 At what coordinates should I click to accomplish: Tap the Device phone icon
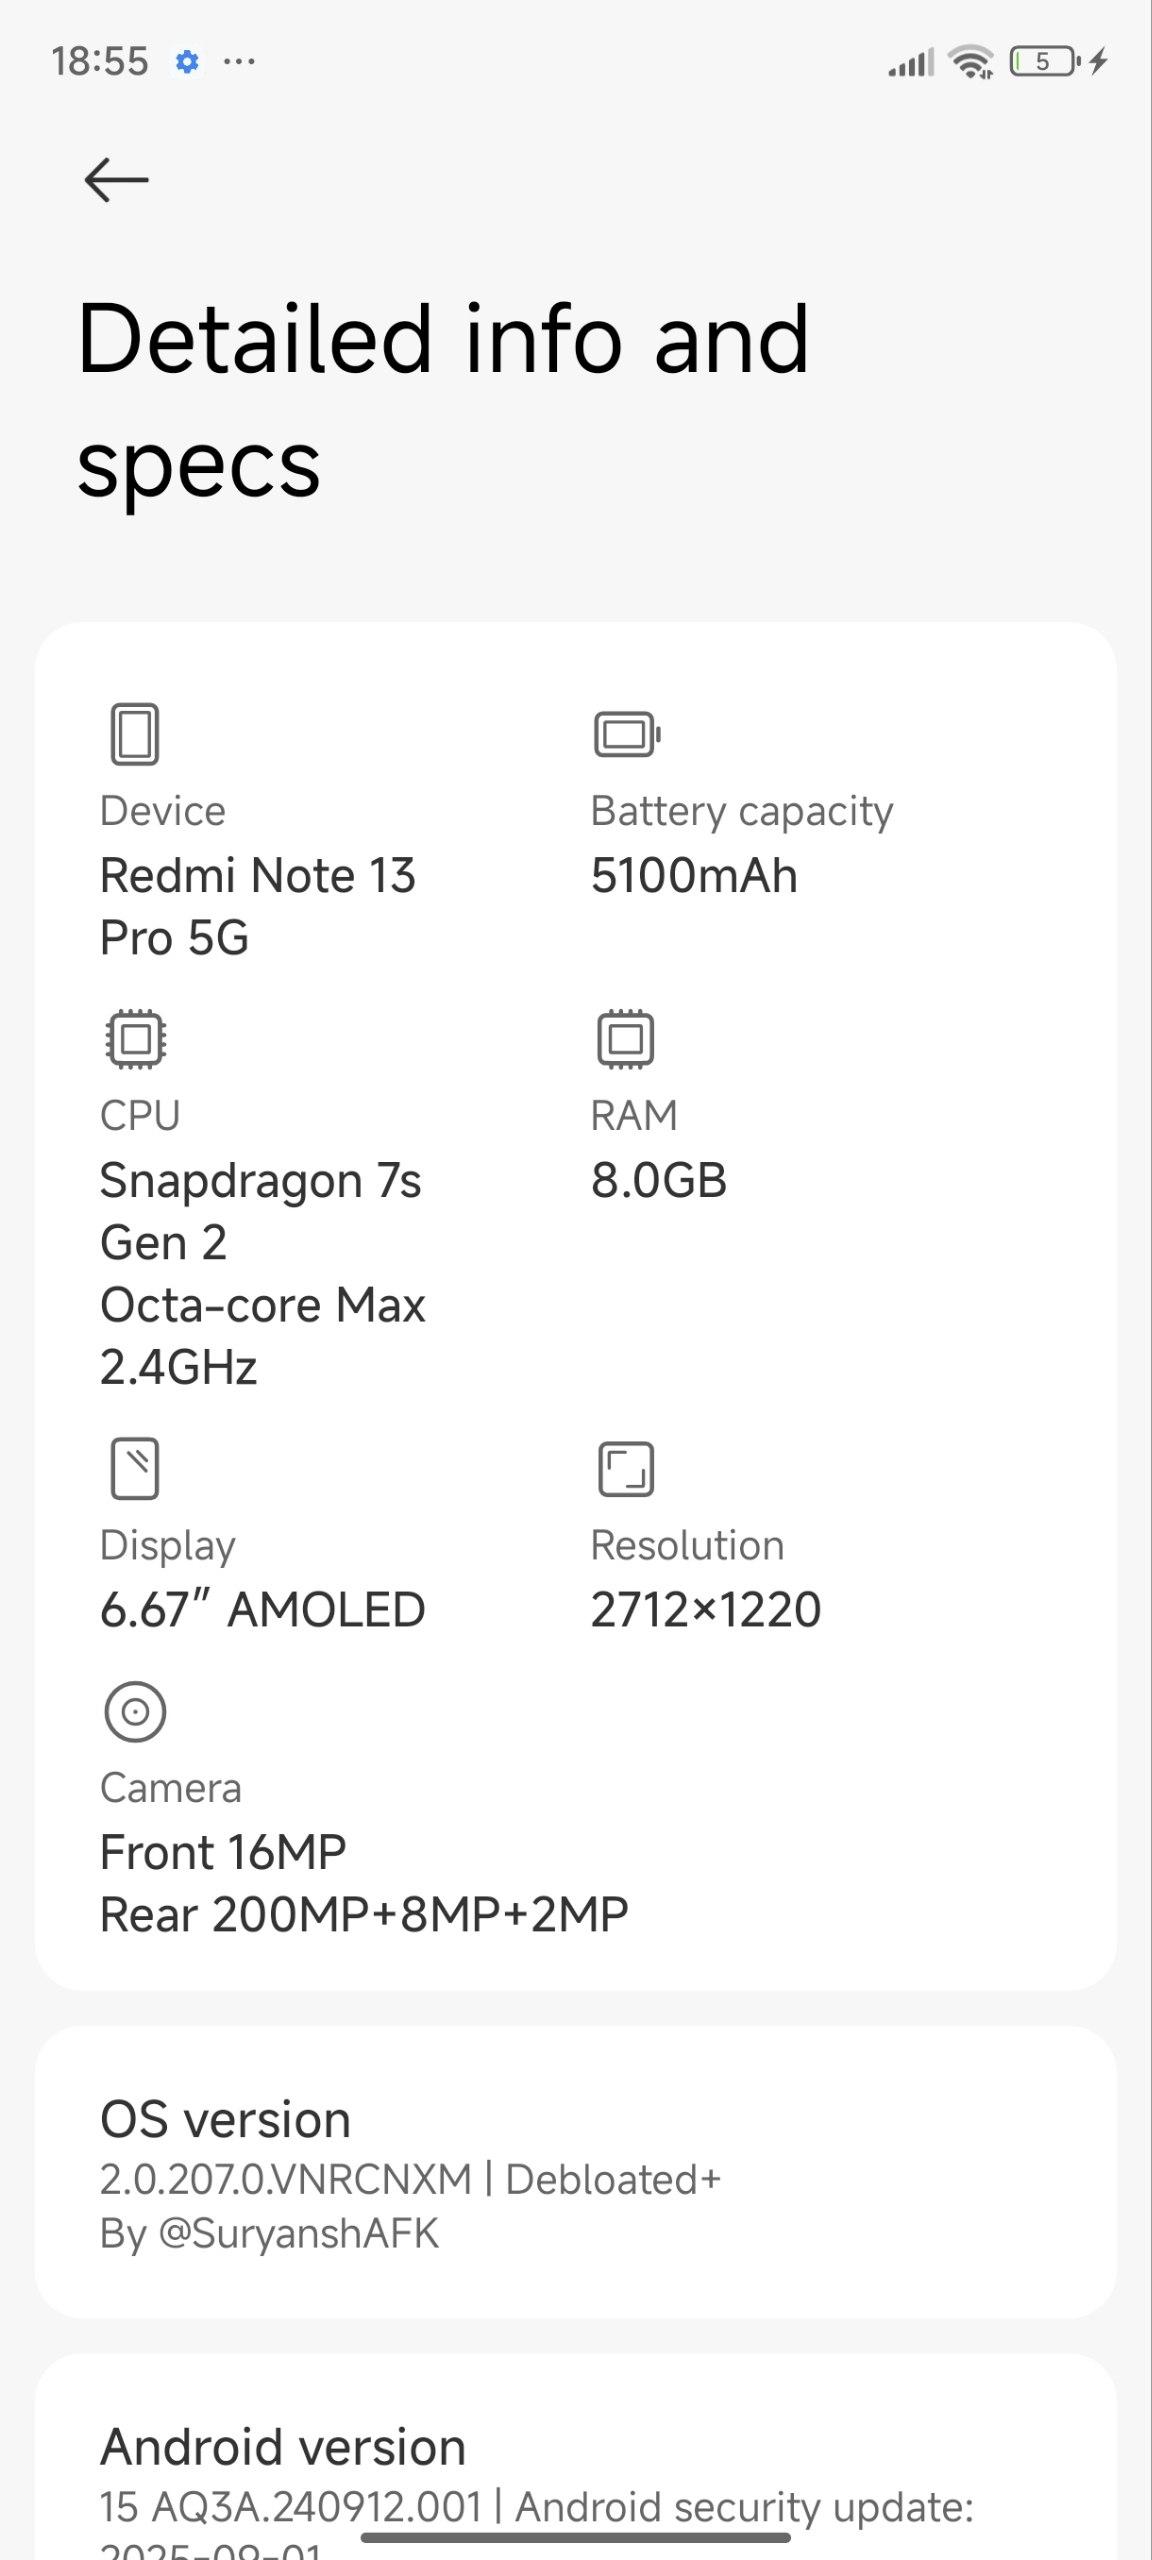coord(135,734)
